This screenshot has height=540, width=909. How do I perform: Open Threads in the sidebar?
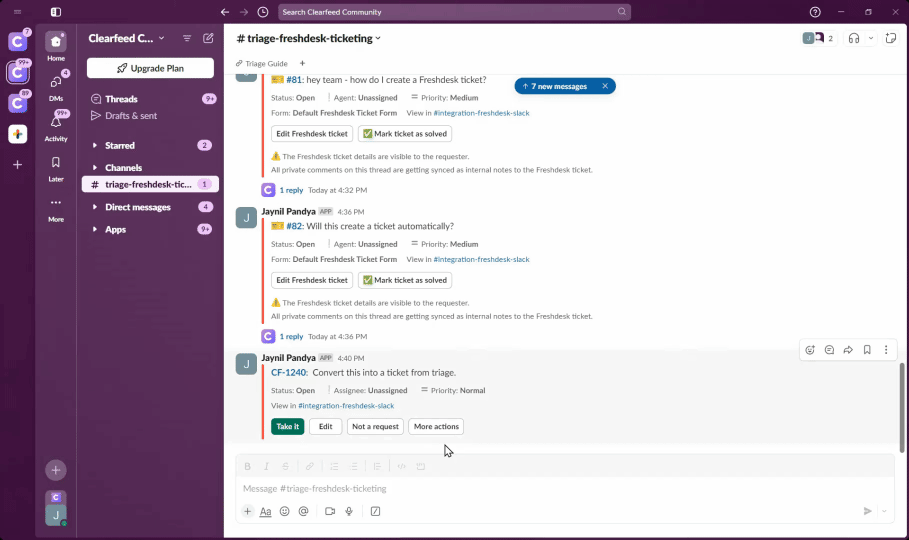pyautogui.click(x=121, y=99)
